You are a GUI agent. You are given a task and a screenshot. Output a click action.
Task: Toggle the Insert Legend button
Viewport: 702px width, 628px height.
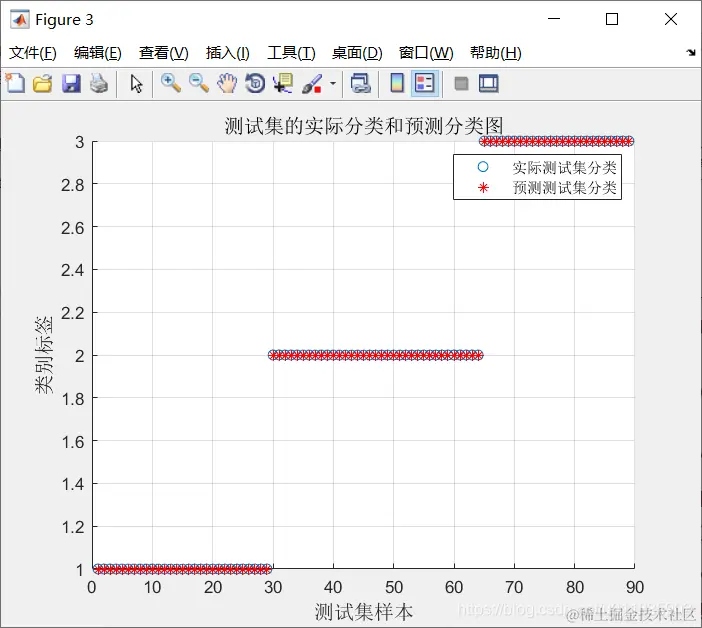(424, 84)
